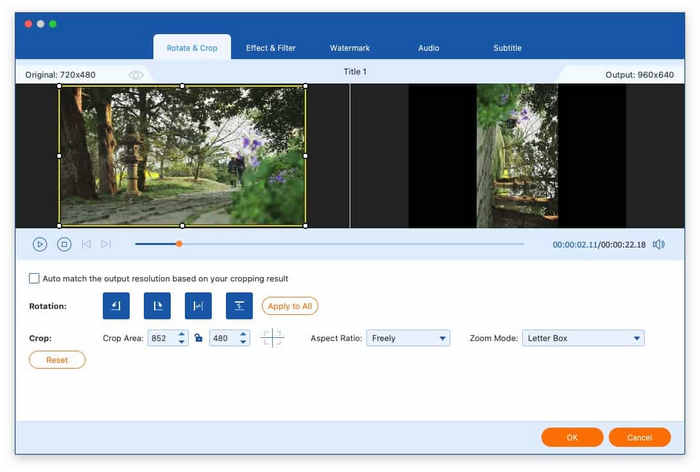Increase crop width with stepper arrow

[x=181, y=334]
